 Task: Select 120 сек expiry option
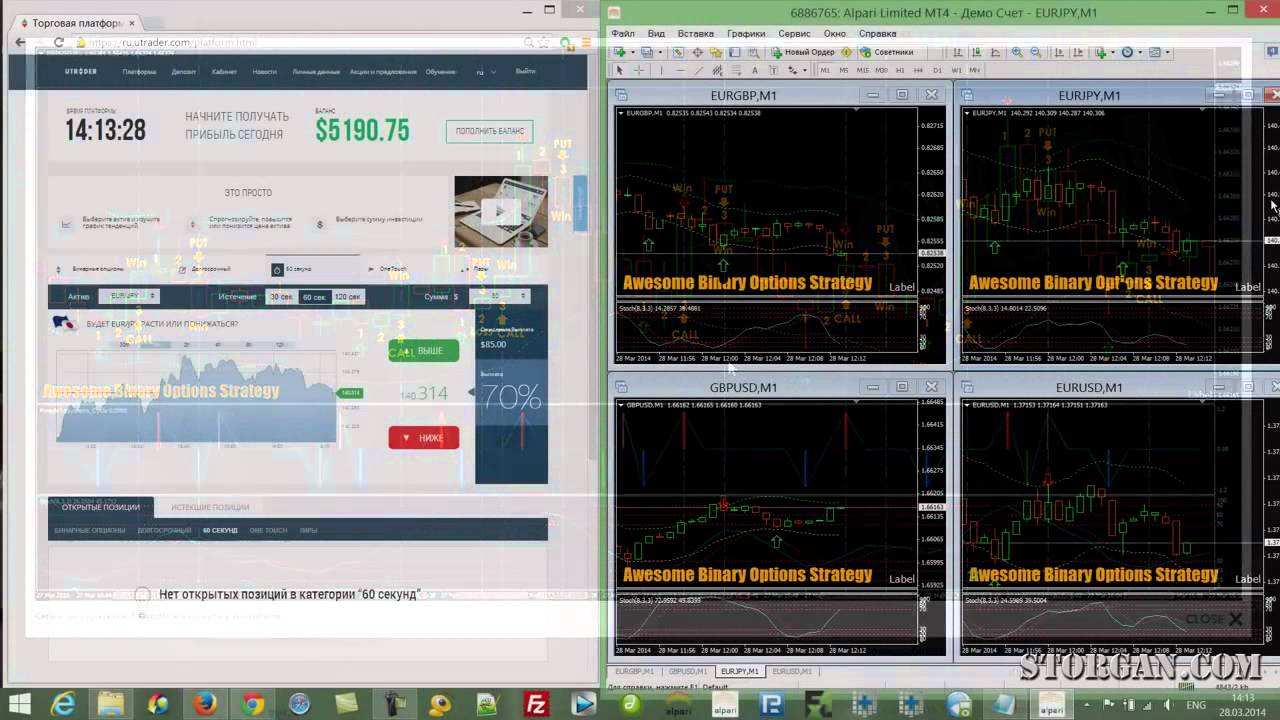click(348, 297)
